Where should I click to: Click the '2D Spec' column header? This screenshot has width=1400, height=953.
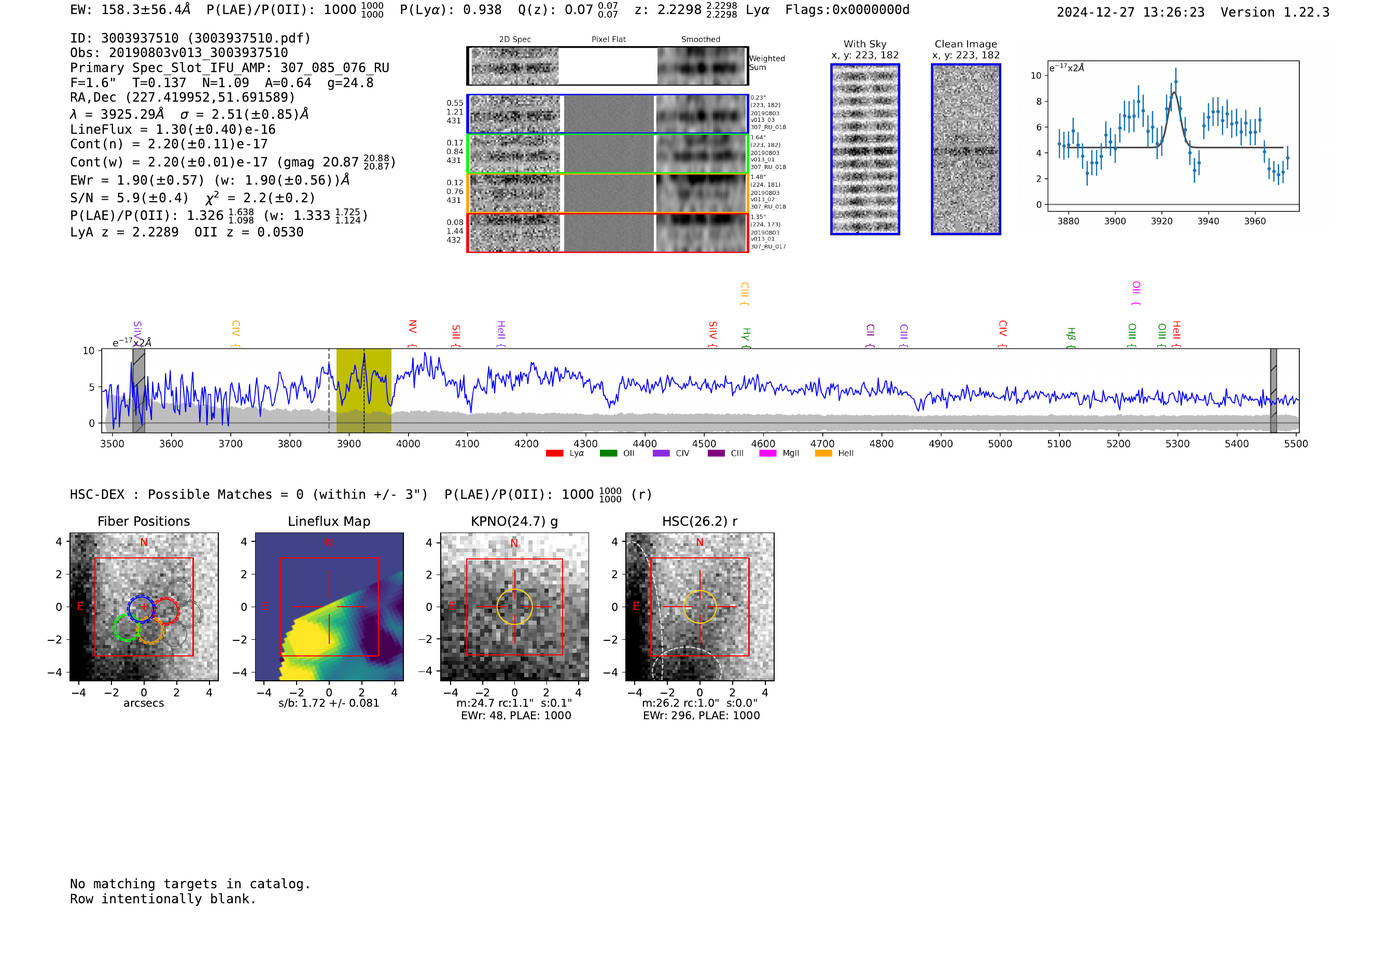point(515,40)
